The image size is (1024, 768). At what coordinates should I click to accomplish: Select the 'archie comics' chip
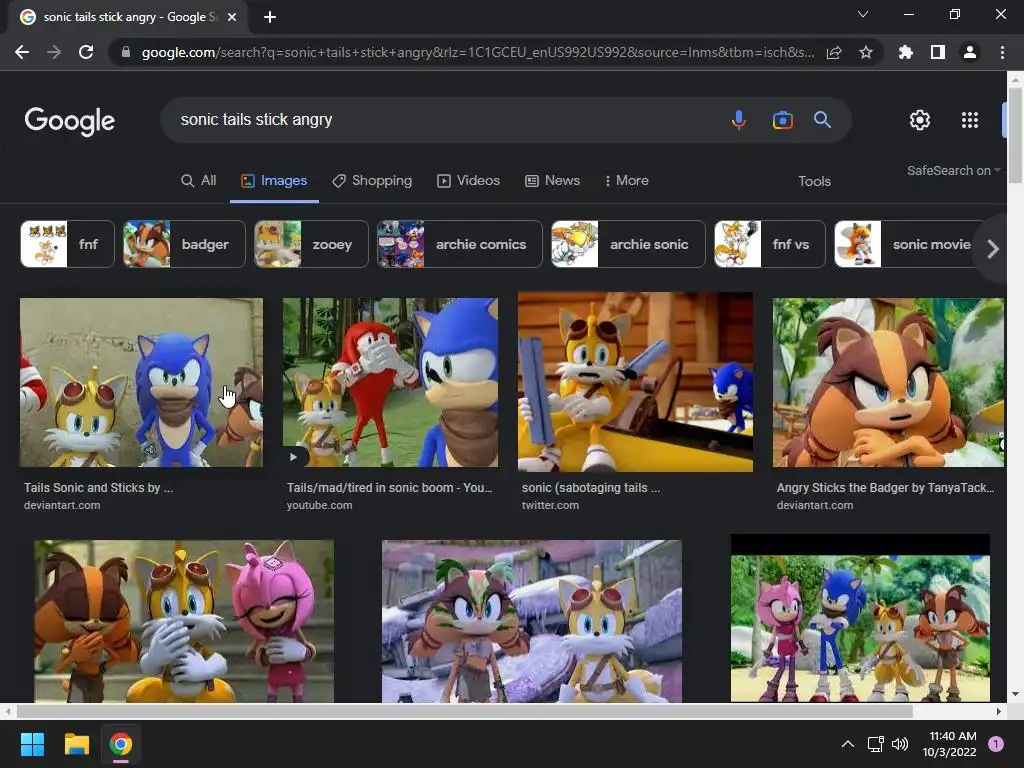[460, 244]
